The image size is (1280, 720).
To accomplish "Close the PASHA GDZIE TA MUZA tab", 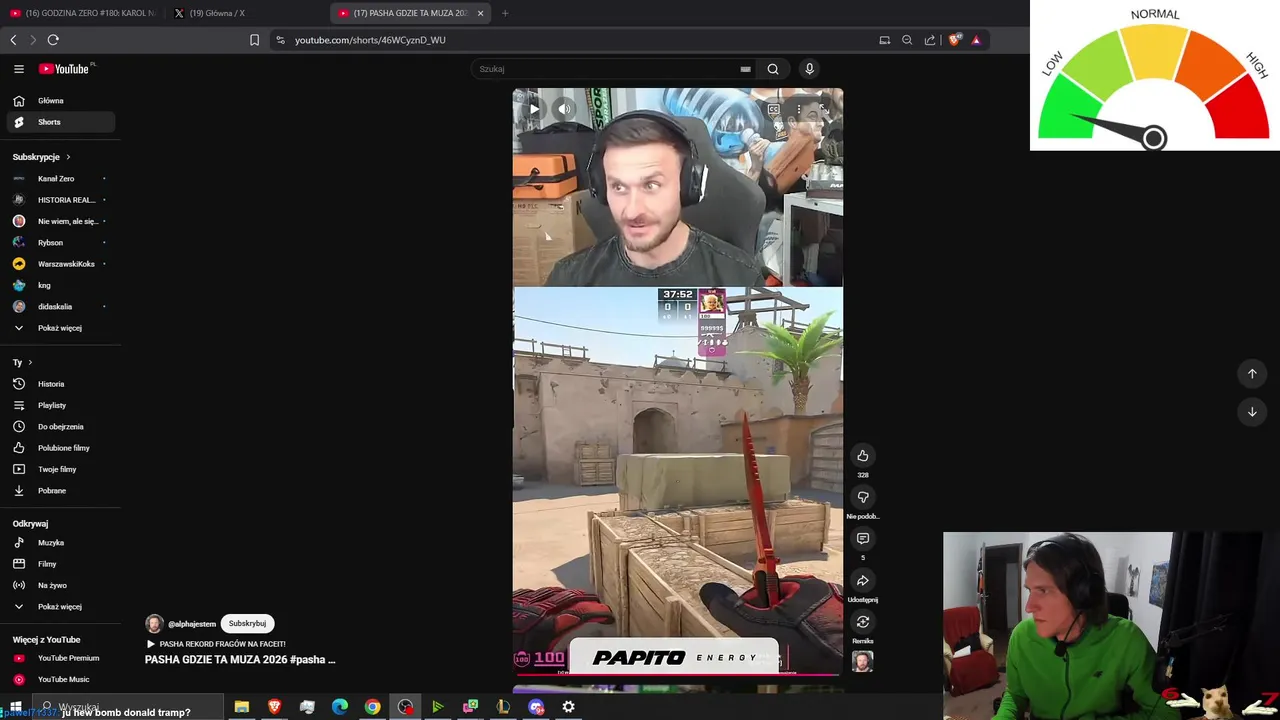I will [x=481, y=13].
